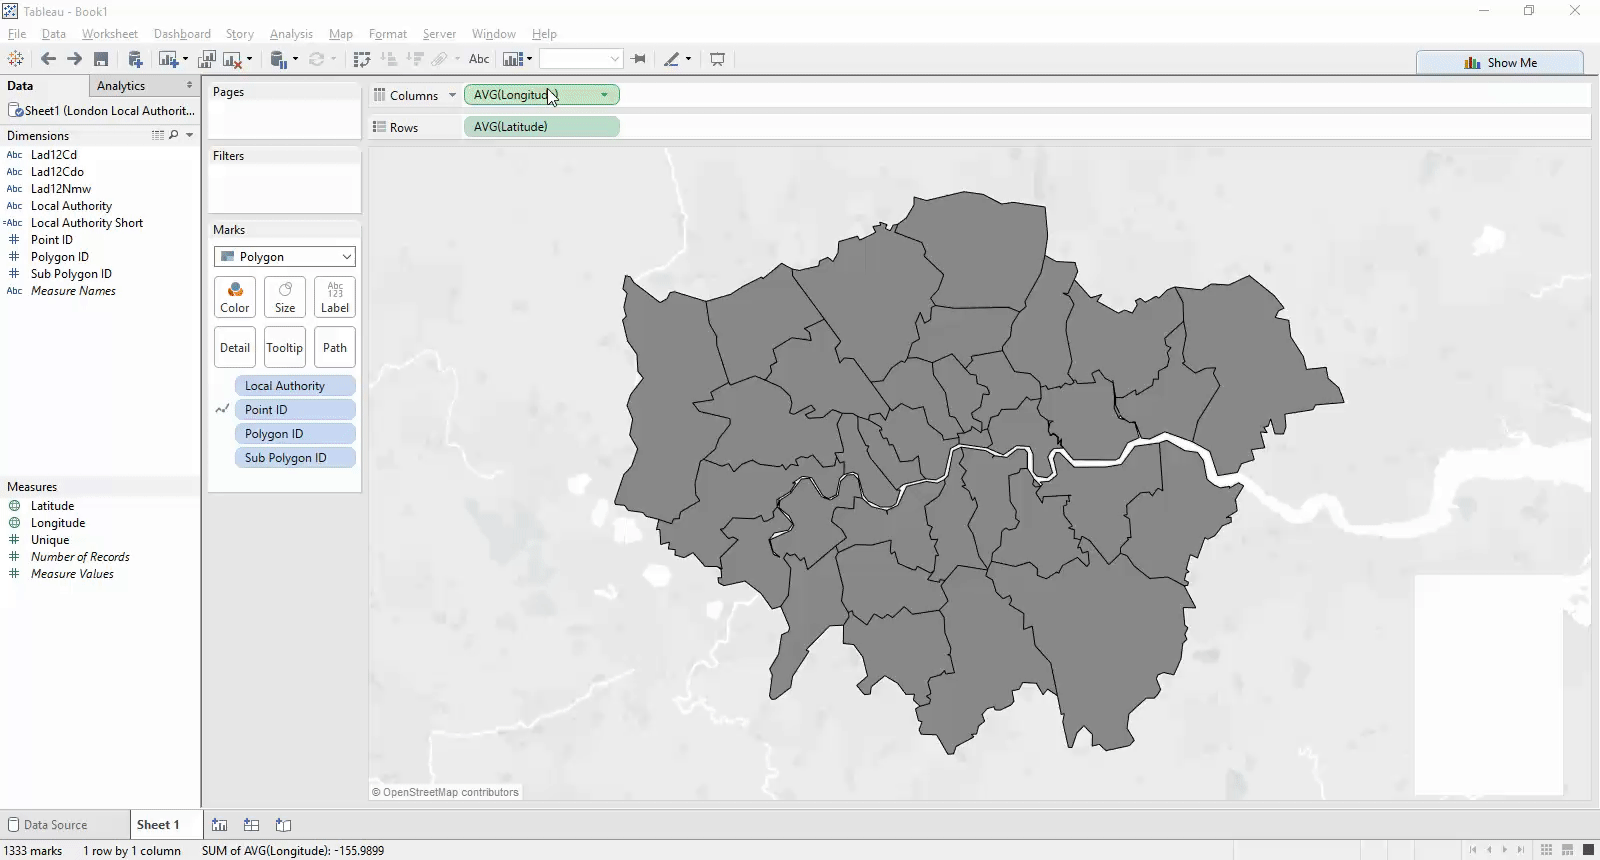Click the New dashboard icon at bottom
This screenshot has width=1600, height=860.
pos(252,825)
